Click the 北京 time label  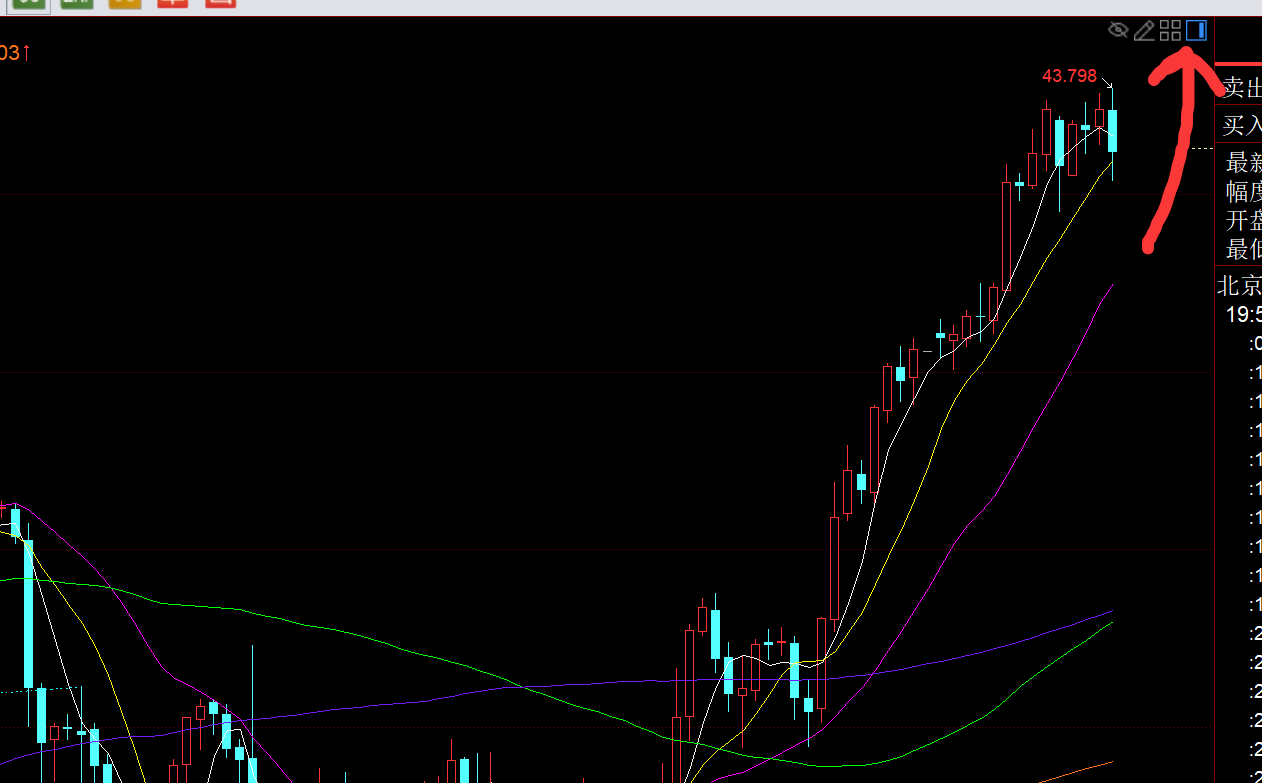coord(1239,286)
